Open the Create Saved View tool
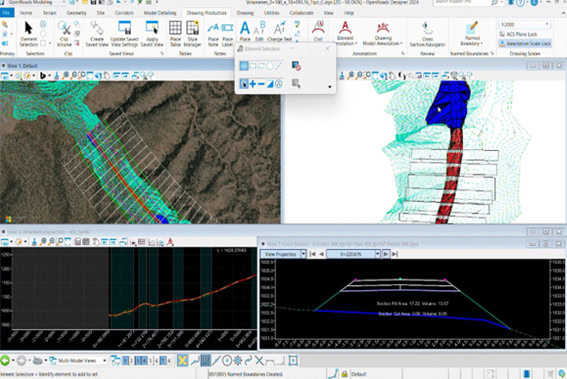This screenshot has width=567, height=379. pyautogui.click(x=97, y=34)
